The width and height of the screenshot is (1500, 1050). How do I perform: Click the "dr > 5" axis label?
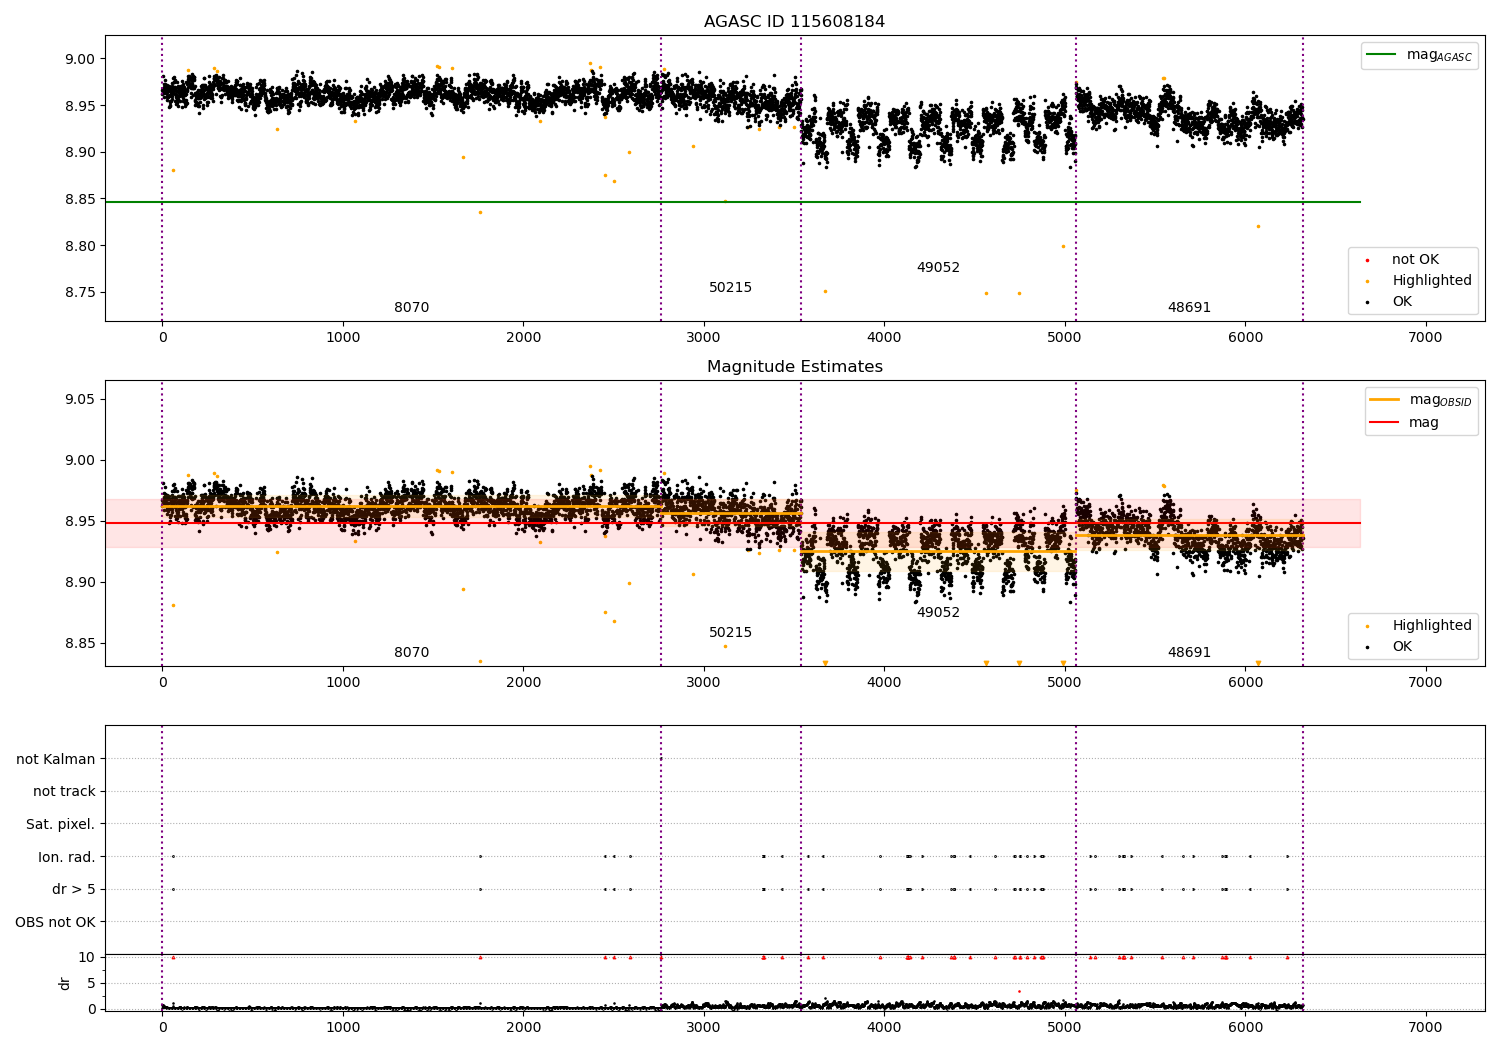(74, 889)
